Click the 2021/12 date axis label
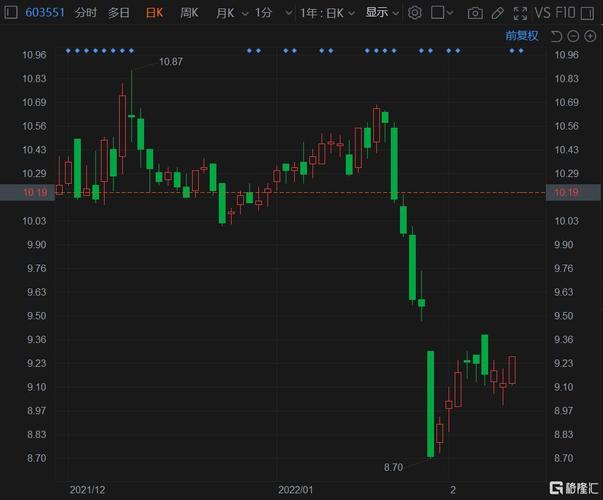This screenshot has width=603, height=500. (x=87, y=490)
